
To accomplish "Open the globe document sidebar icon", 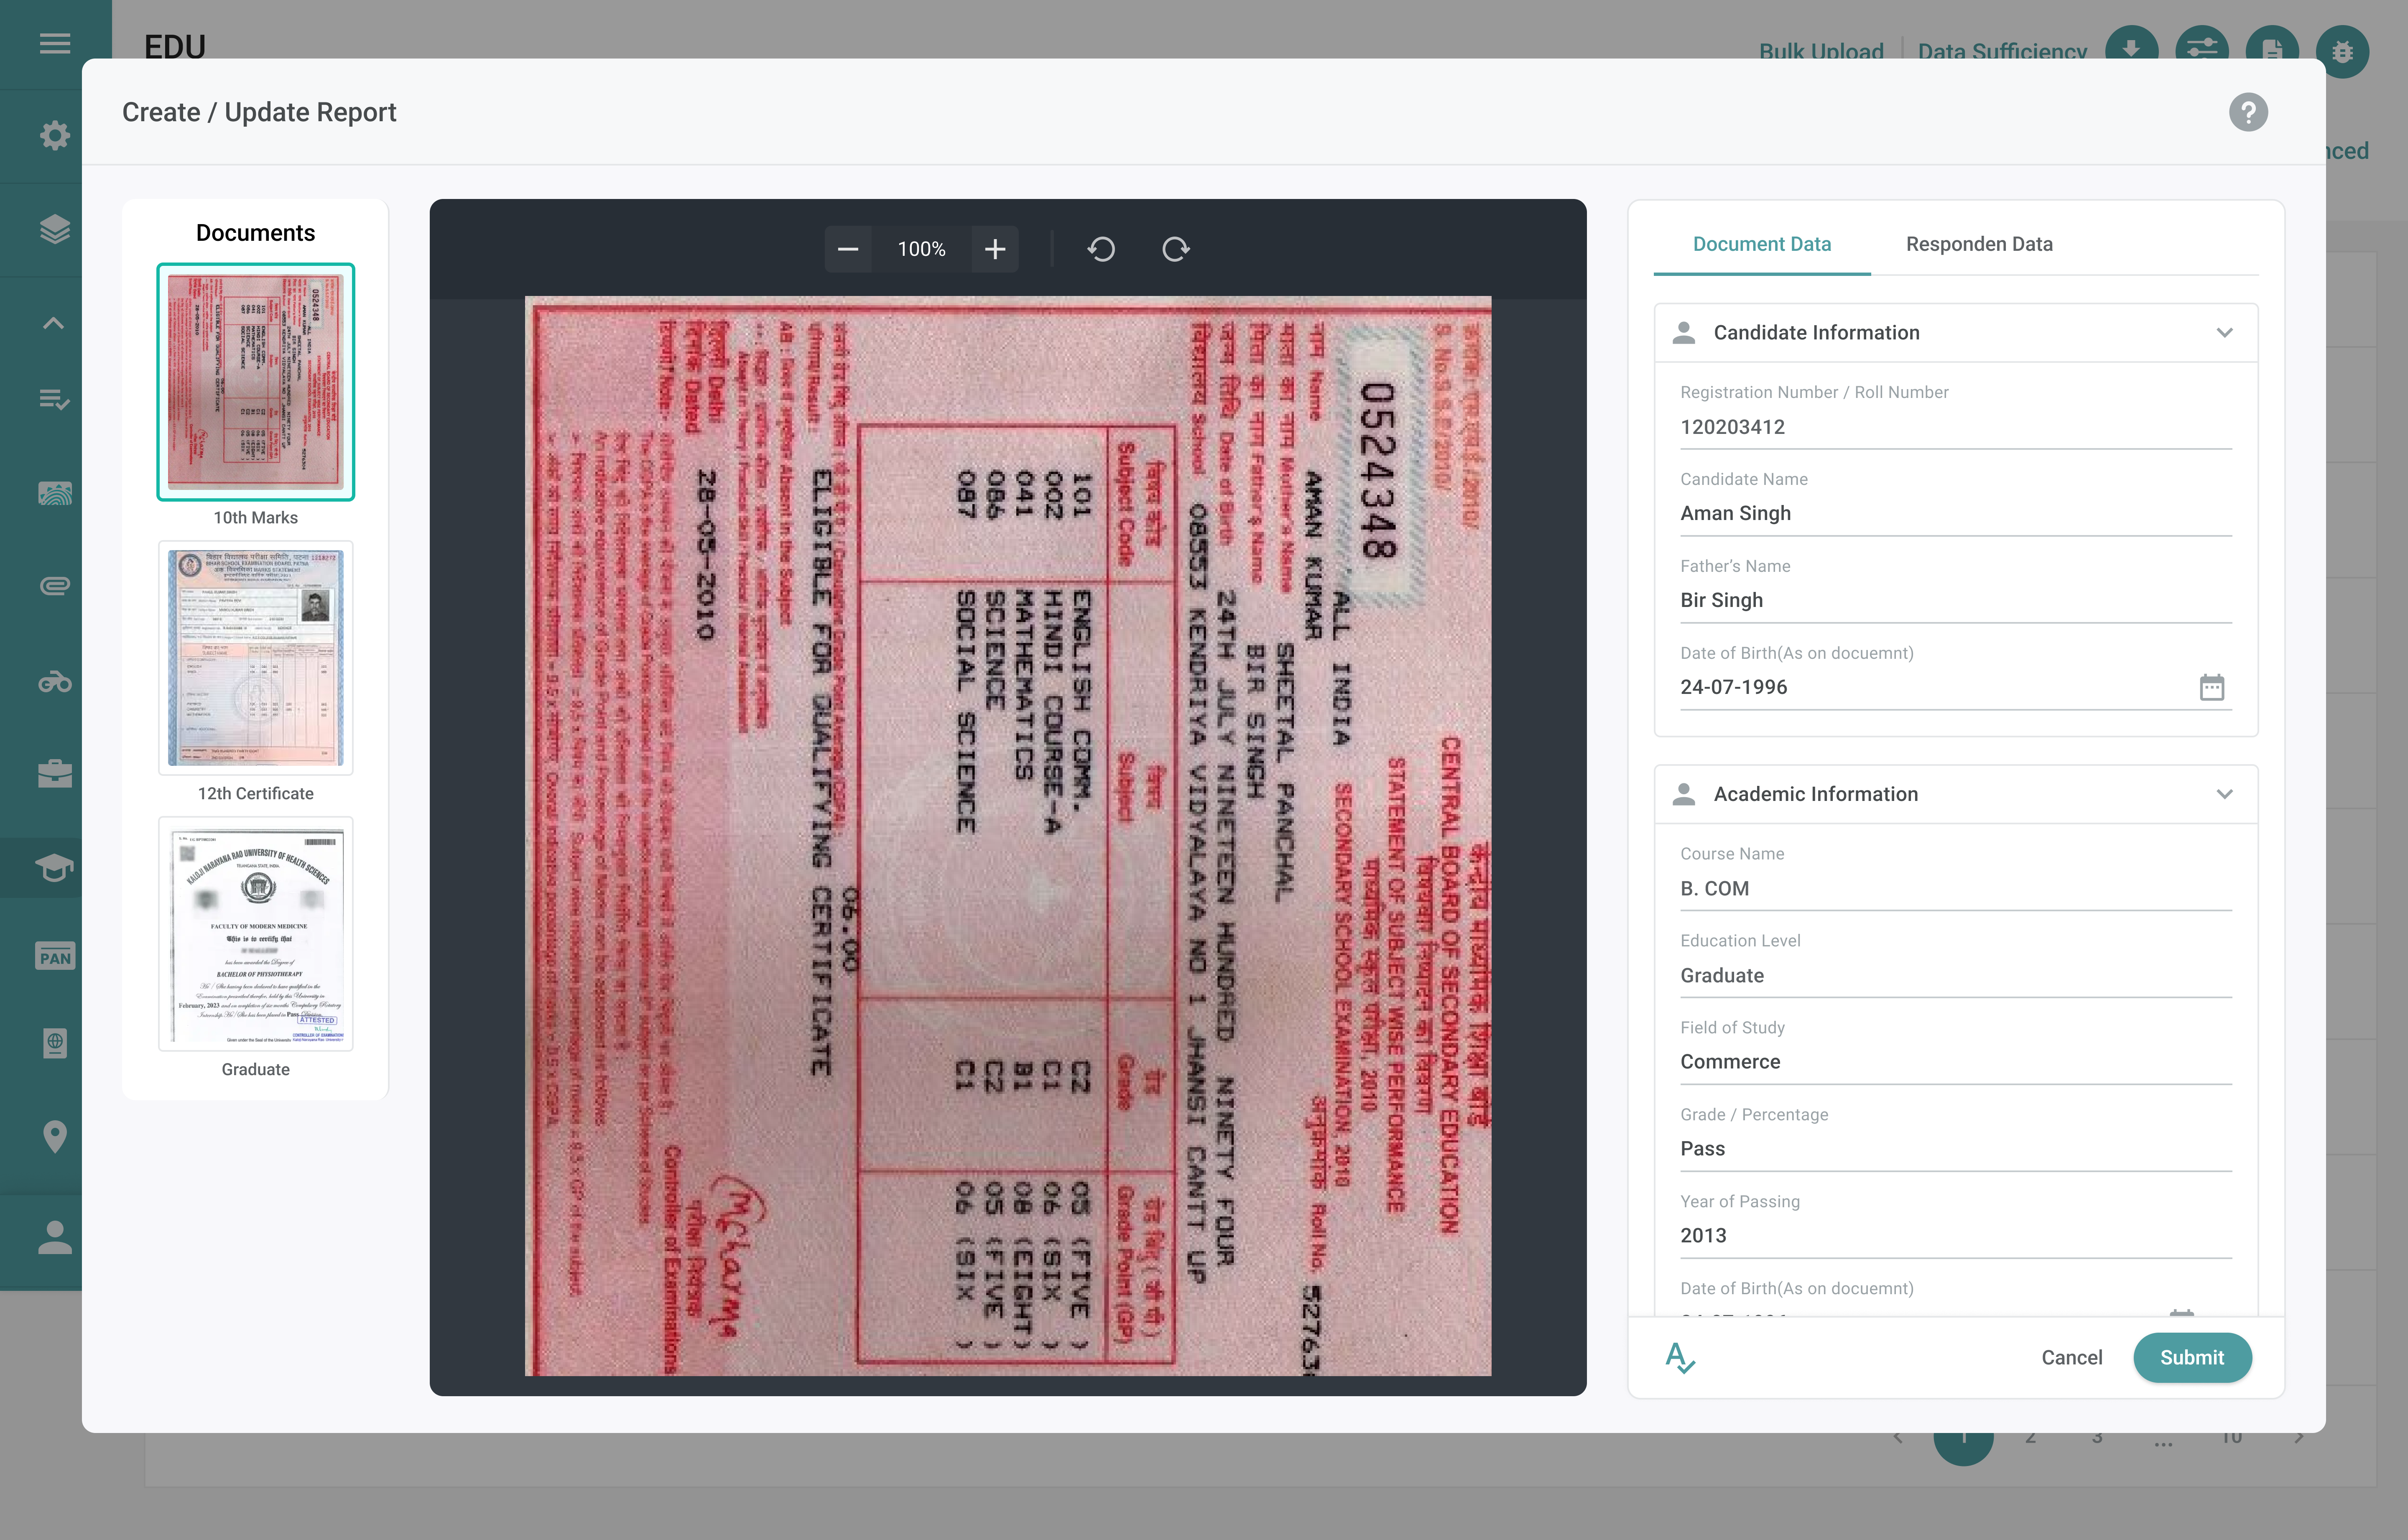I will pos(55,1043).
